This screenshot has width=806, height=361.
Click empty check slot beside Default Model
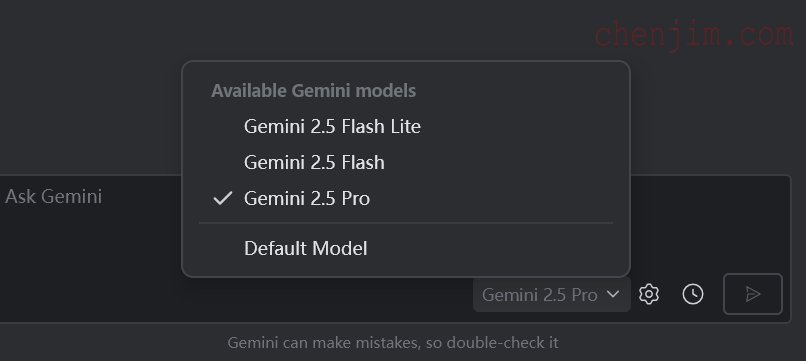pyautogui.click(x=223, y=248)
